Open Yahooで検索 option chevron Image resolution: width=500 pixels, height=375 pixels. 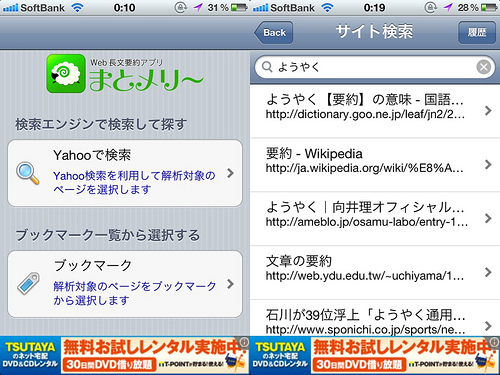click(230, 173)
